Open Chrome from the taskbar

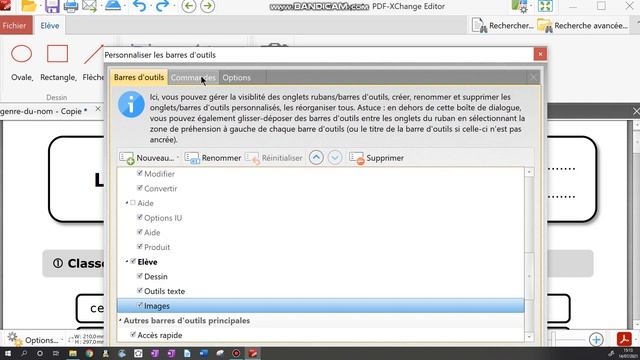coord(89,353)
